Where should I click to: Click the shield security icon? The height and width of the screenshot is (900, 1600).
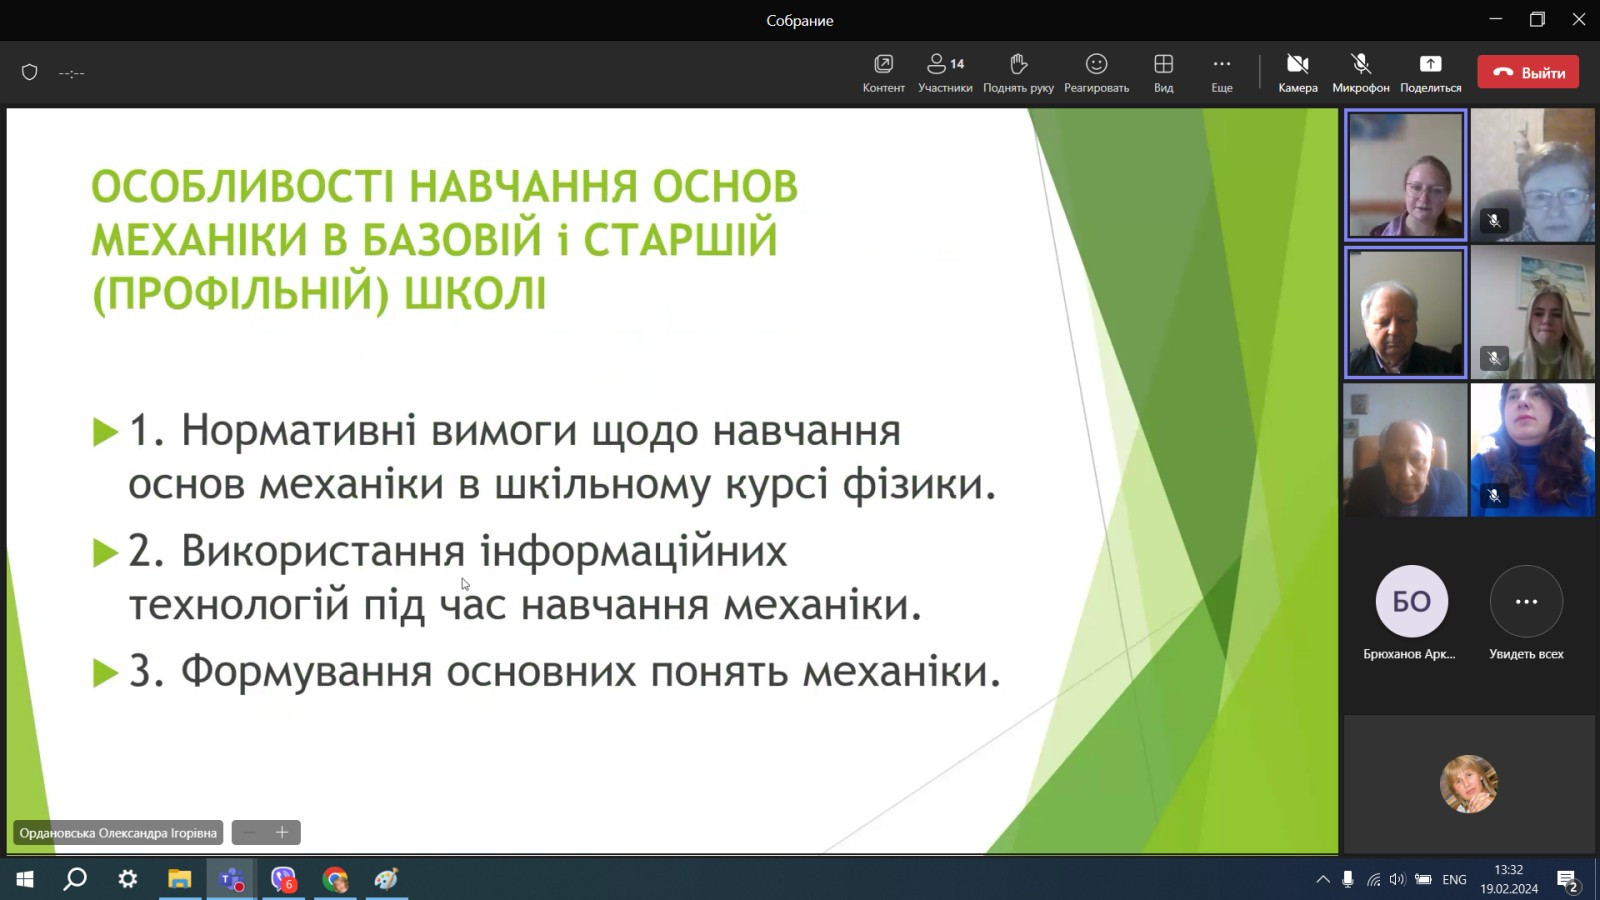tap(30, 72)
